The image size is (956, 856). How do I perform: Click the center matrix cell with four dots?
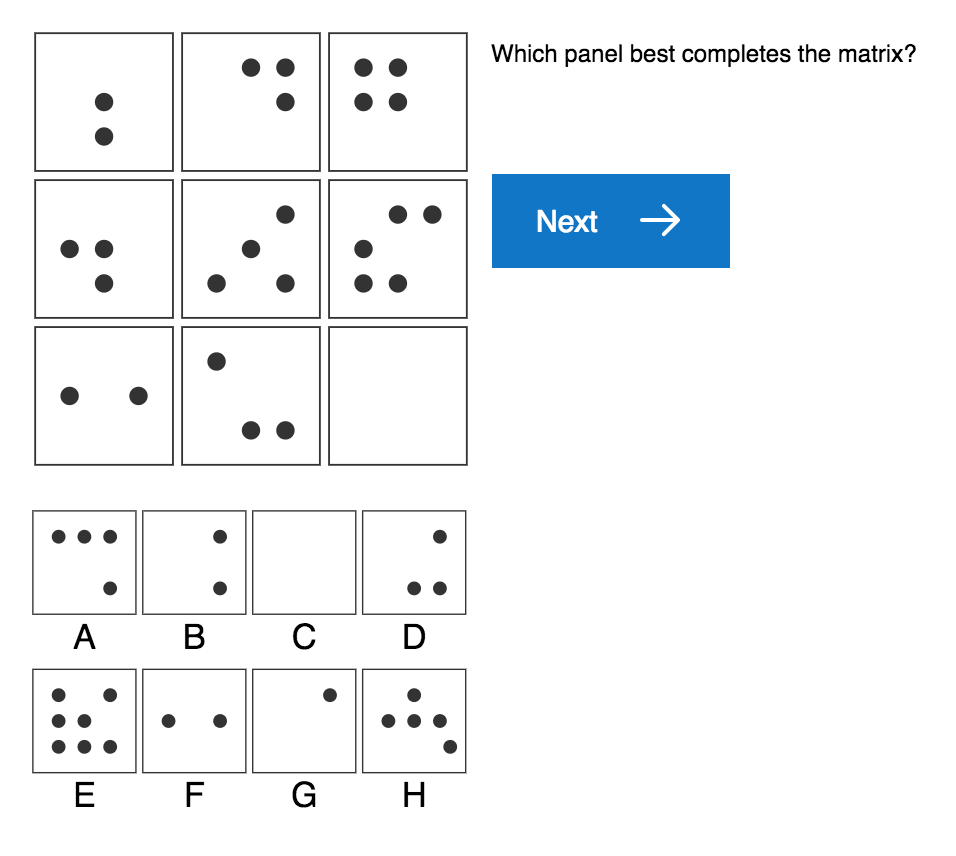coord(251,249)
